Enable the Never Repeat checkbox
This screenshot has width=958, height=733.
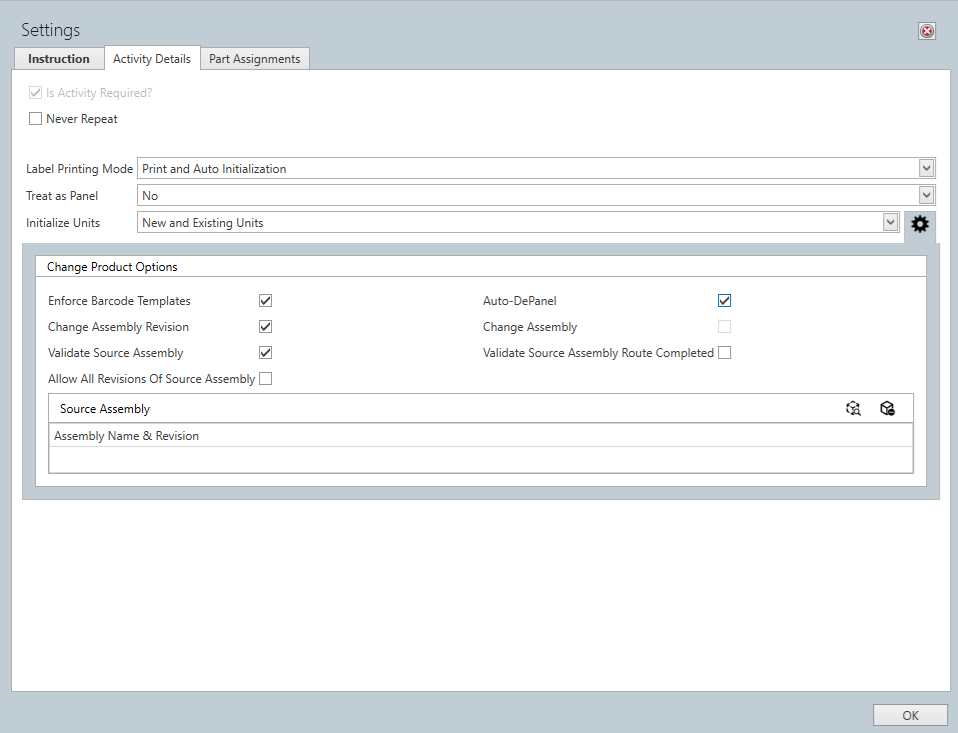(x=35, y=118)
